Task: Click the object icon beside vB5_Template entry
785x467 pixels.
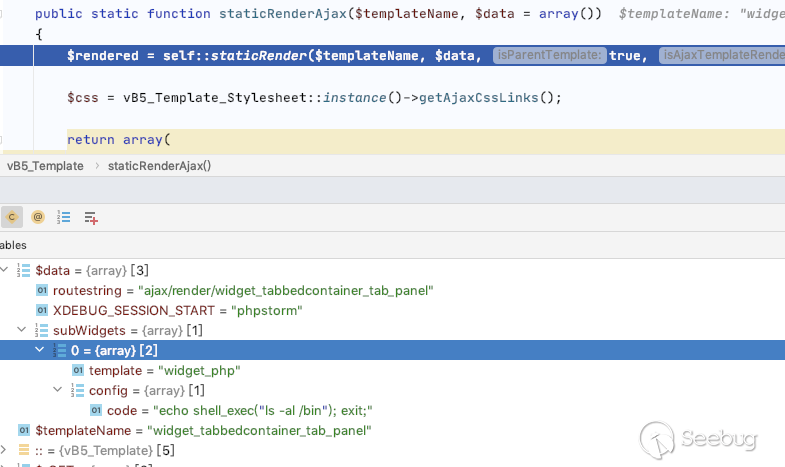Action: click(x=25, y=450)
